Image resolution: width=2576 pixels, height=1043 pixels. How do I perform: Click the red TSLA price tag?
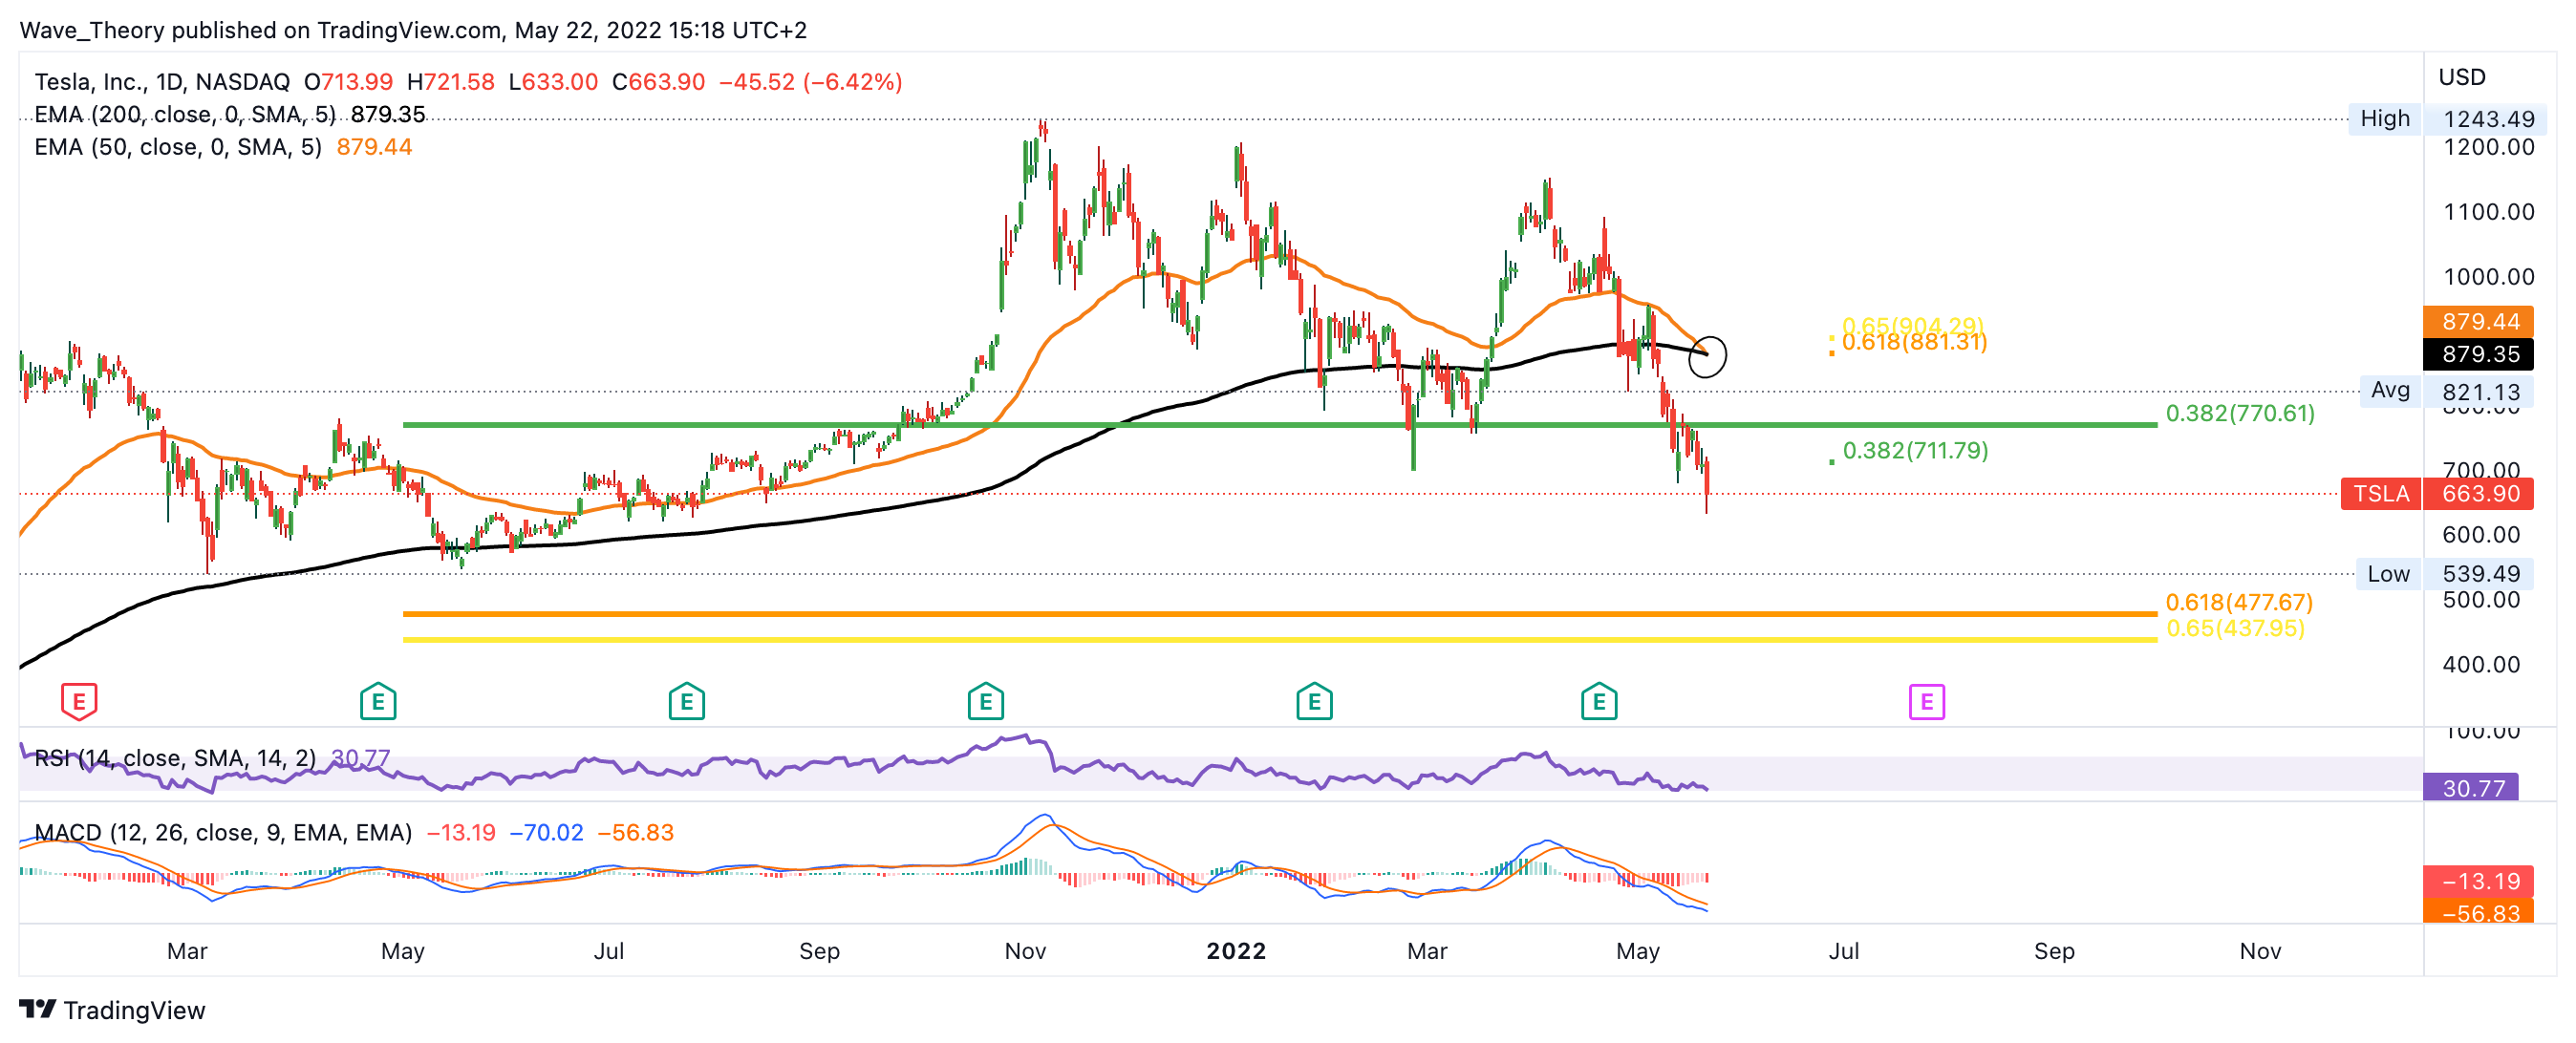pos(2380,494)
